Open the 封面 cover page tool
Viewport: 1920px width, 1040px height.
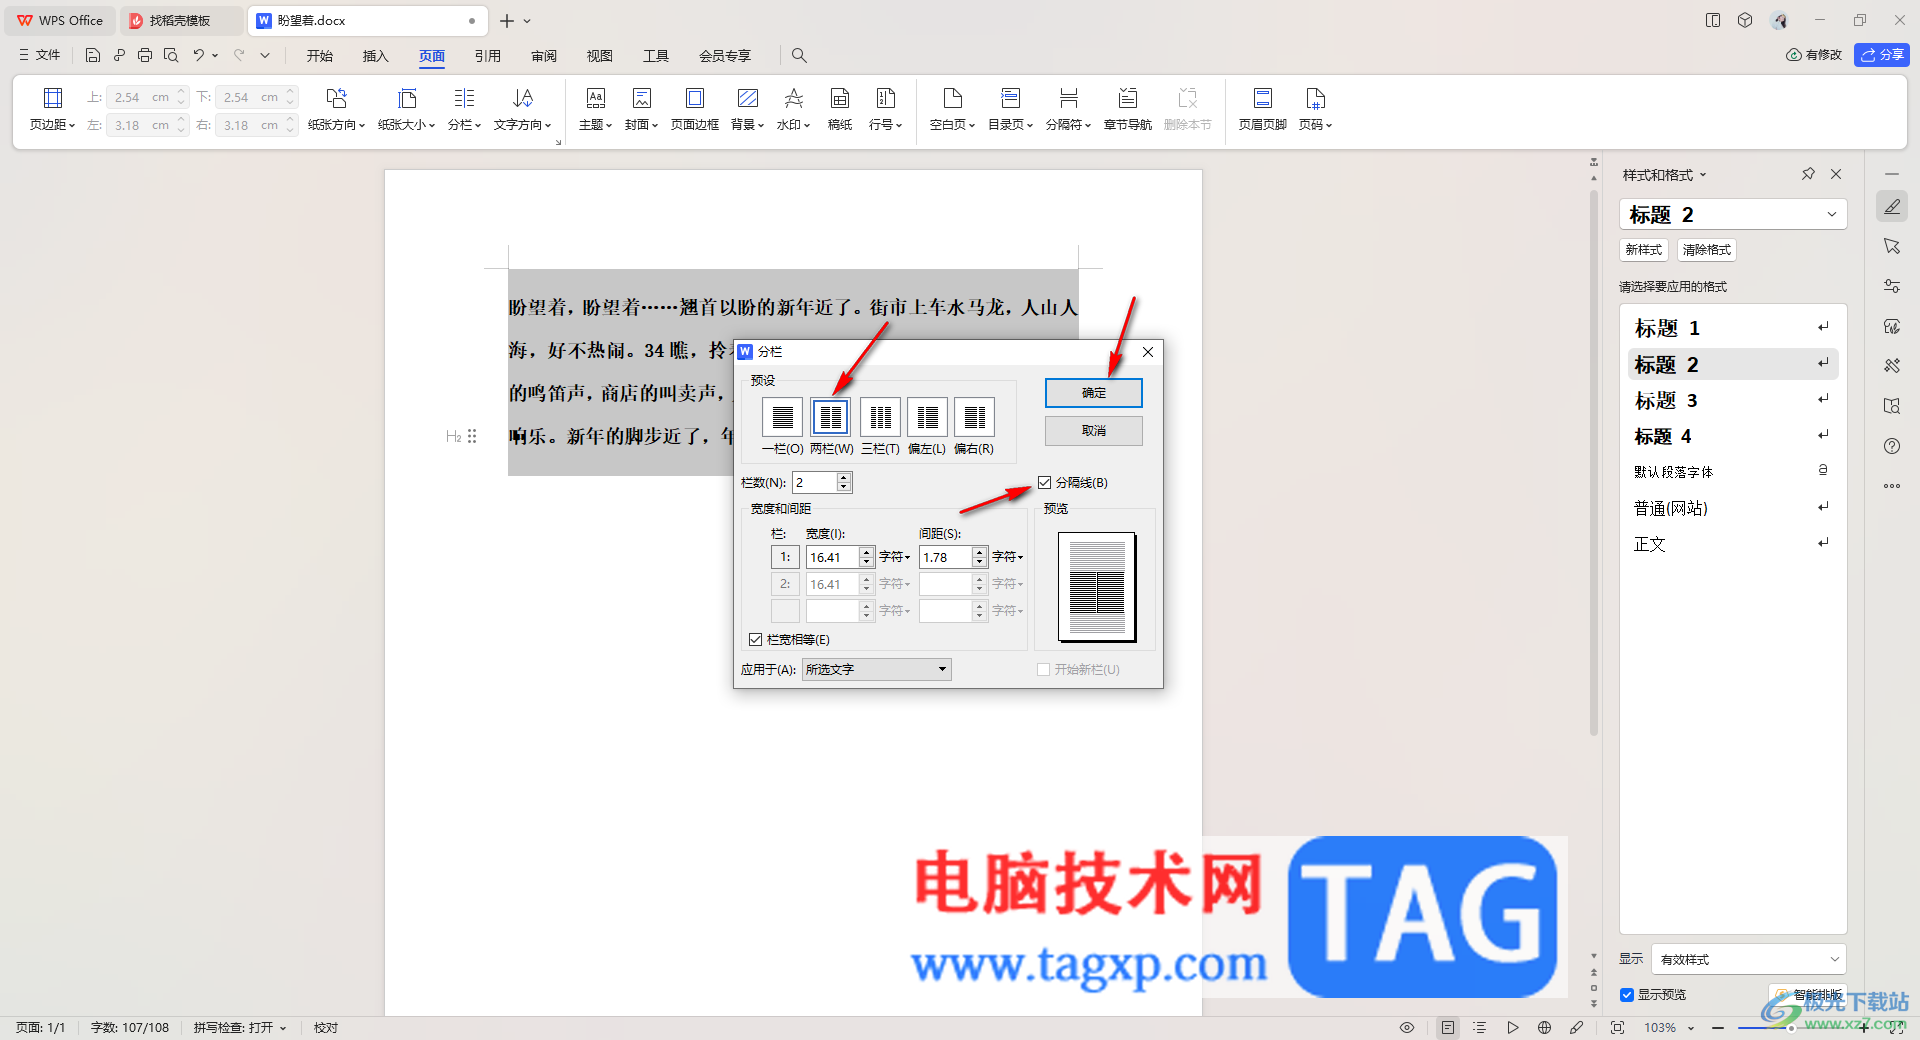(641, 109)
